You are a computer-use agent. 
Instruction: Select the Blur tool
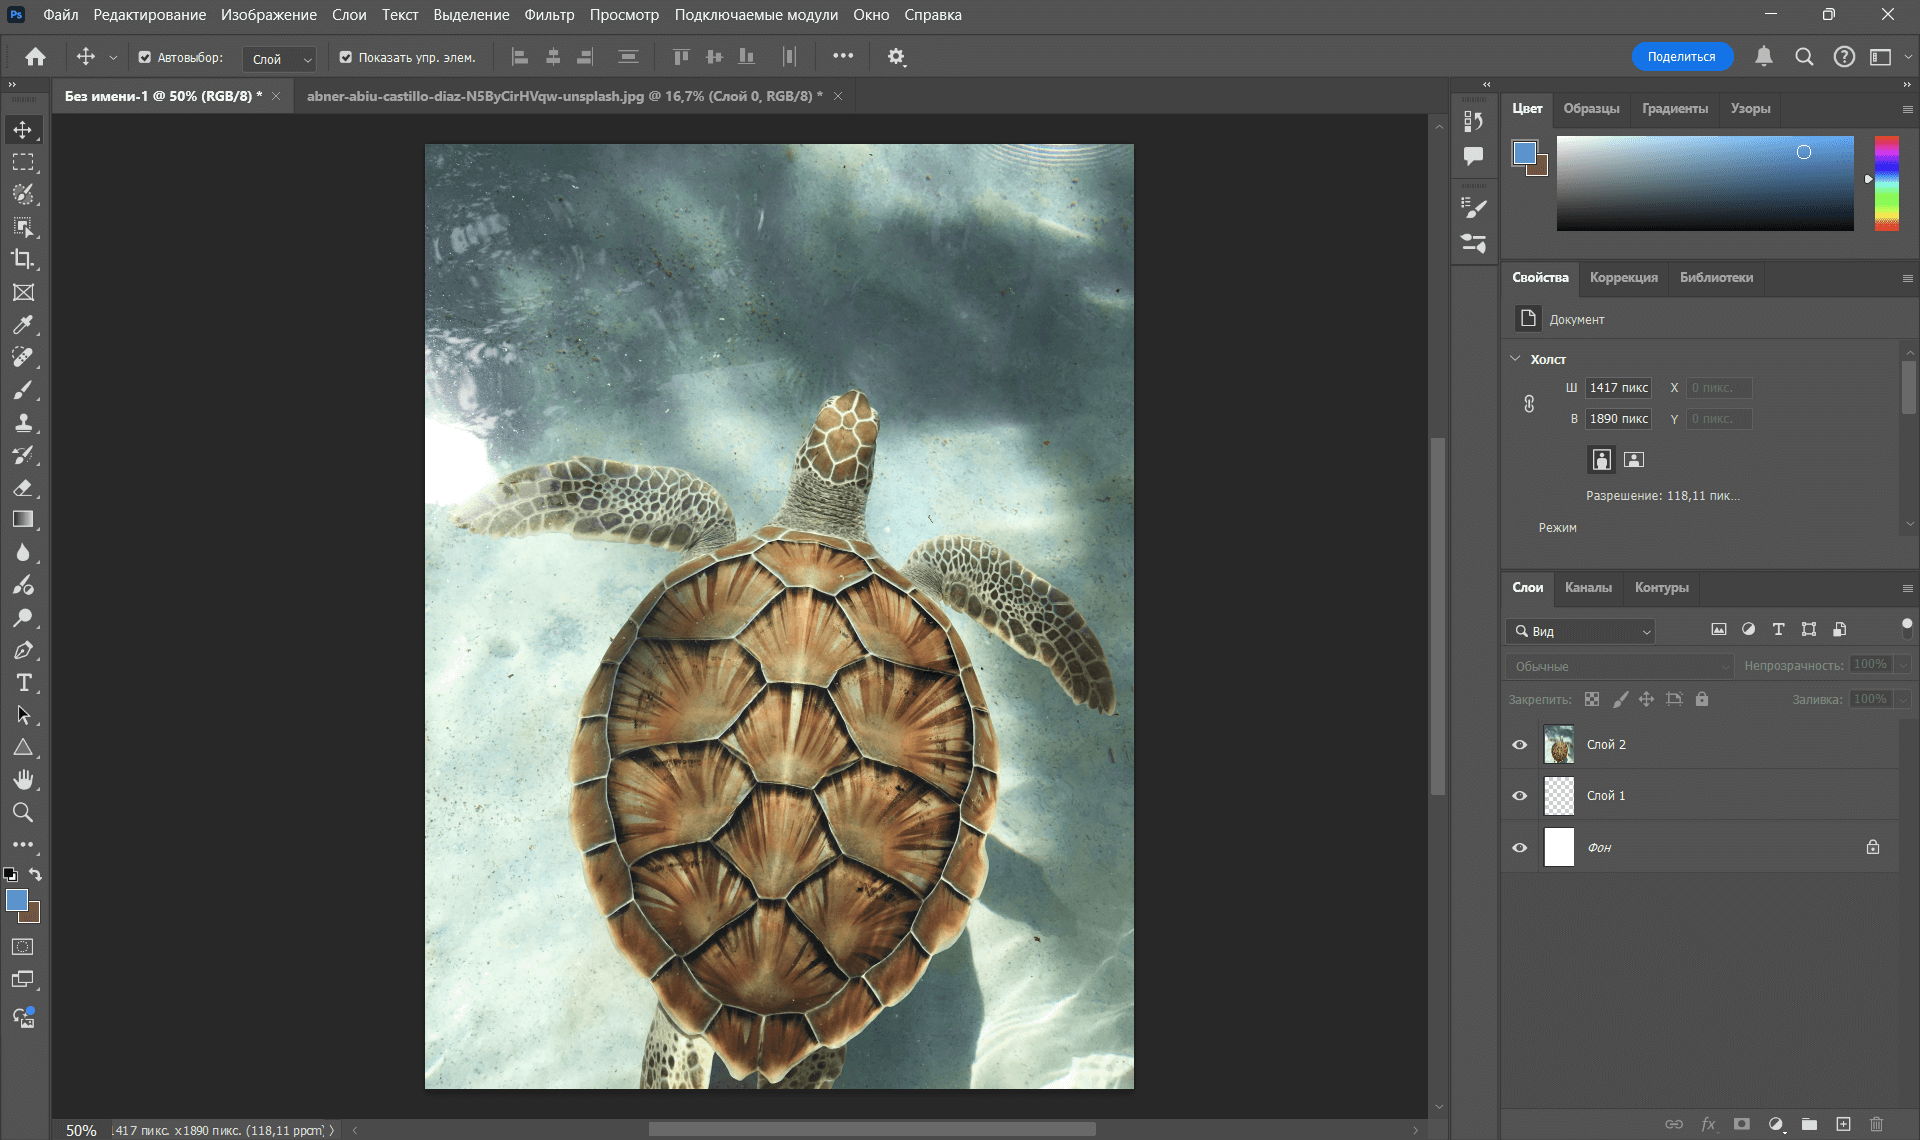[23, 553]
